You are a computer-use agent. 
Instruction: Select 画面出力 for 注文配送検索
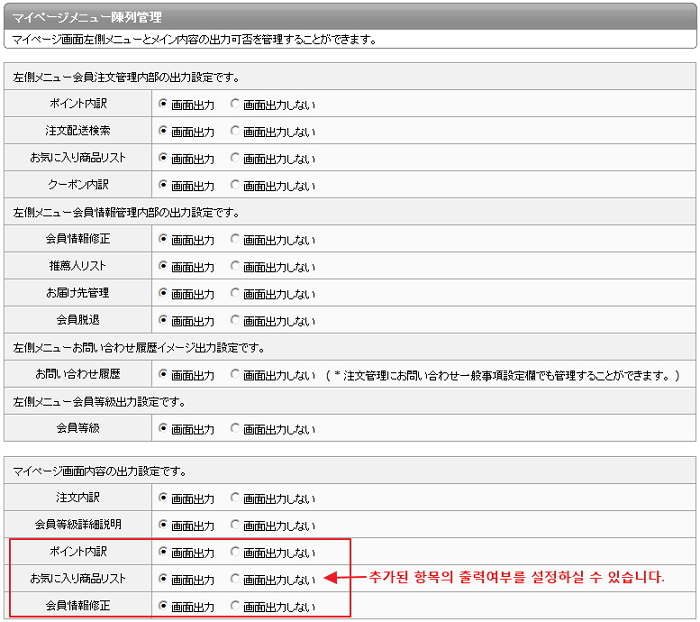[164, 131]
